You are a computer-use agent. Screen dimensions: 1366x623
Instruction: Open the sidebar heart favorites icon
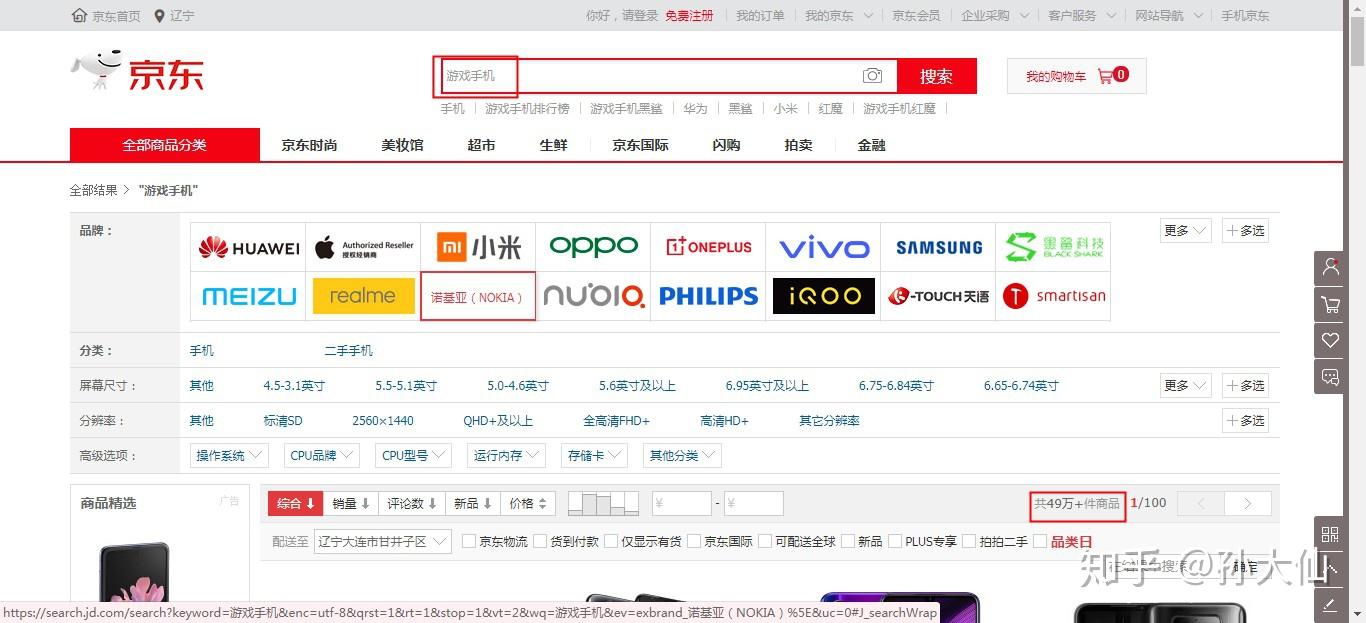(x=1330, y=341)
